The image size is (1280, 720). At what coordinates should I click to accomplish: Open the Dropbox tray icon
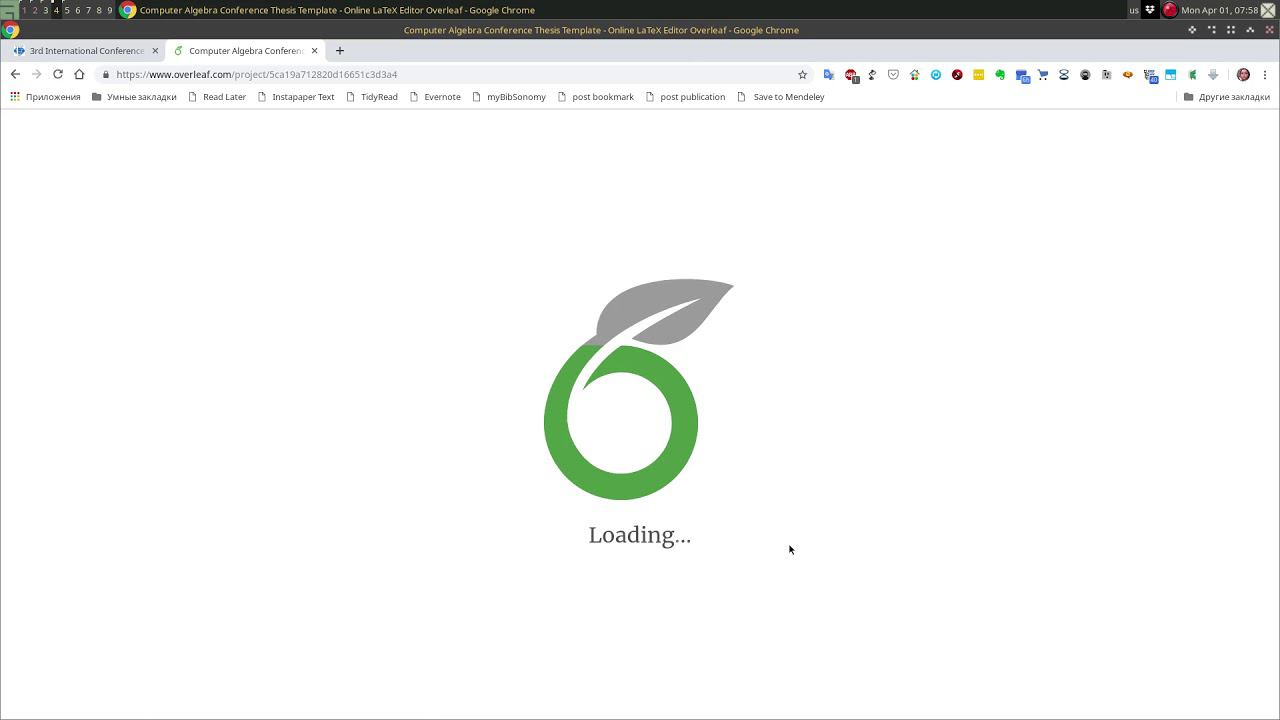click(1150, 10)
